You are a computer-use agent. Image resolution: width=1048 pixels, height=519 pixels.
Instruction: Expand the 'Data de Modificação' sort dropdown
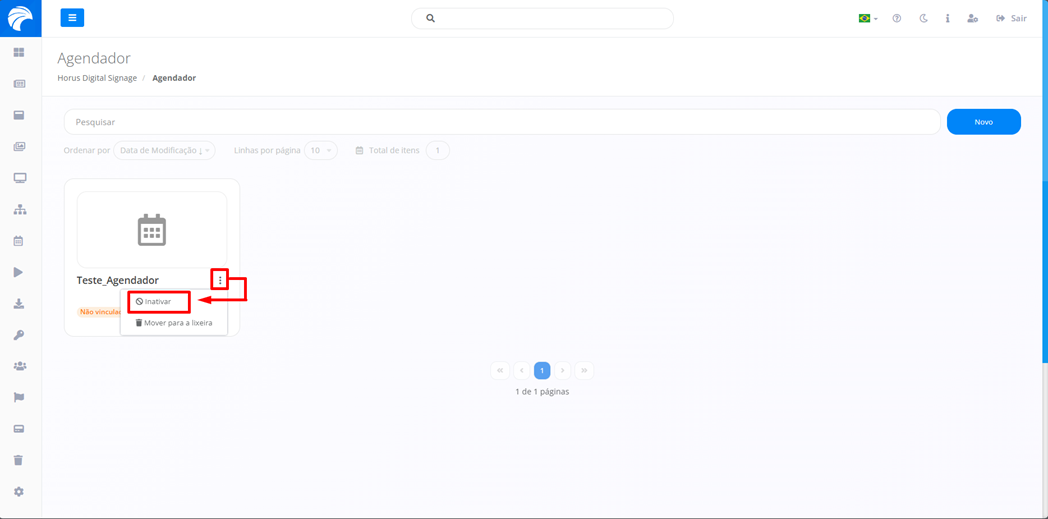164,151
